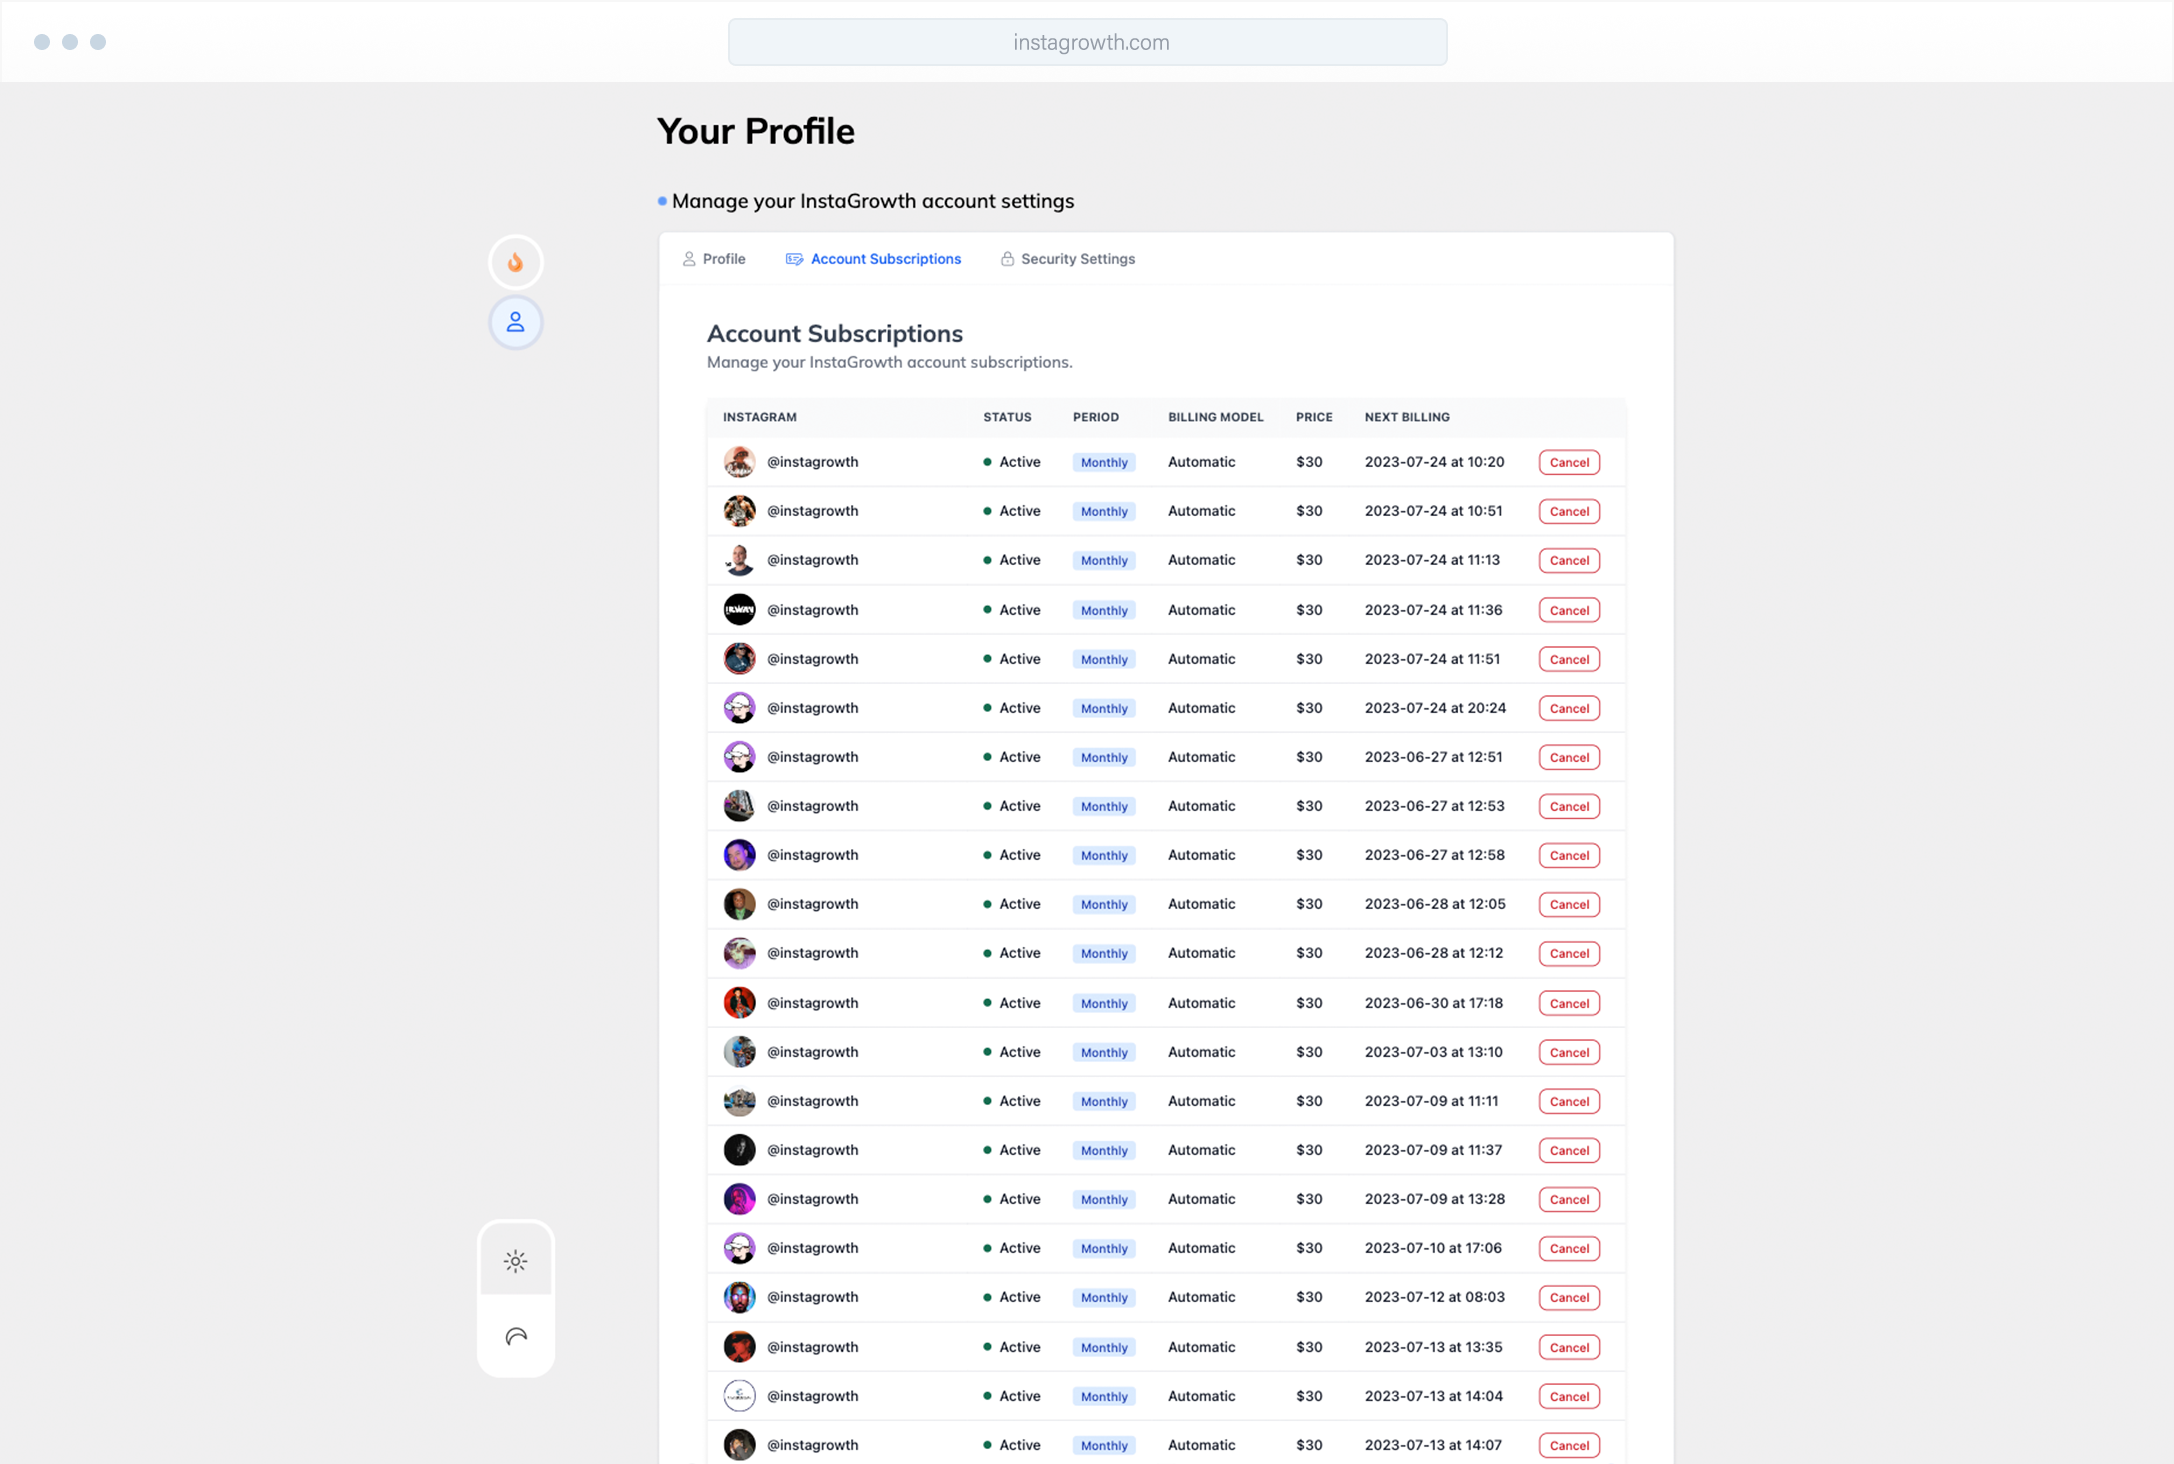2174x1464 pixels.
Task: Click avatar of row billing 2023-06-27 at 12:53
Action: (x=739, y=806)
